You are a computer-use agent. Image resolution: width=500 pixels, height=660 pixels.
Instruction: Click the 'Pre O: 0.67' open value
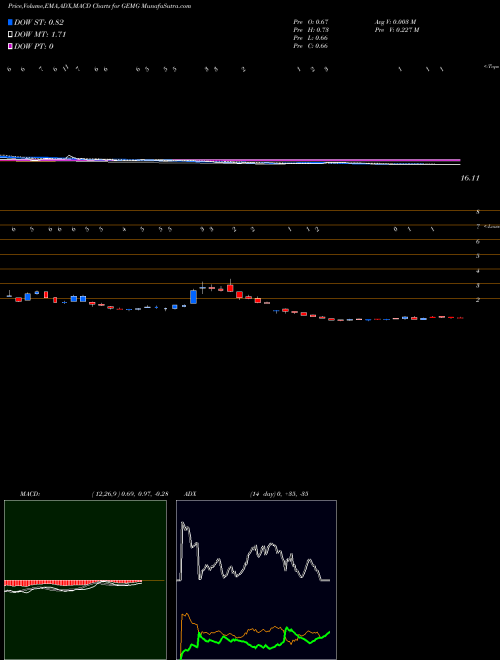point(311,22)
